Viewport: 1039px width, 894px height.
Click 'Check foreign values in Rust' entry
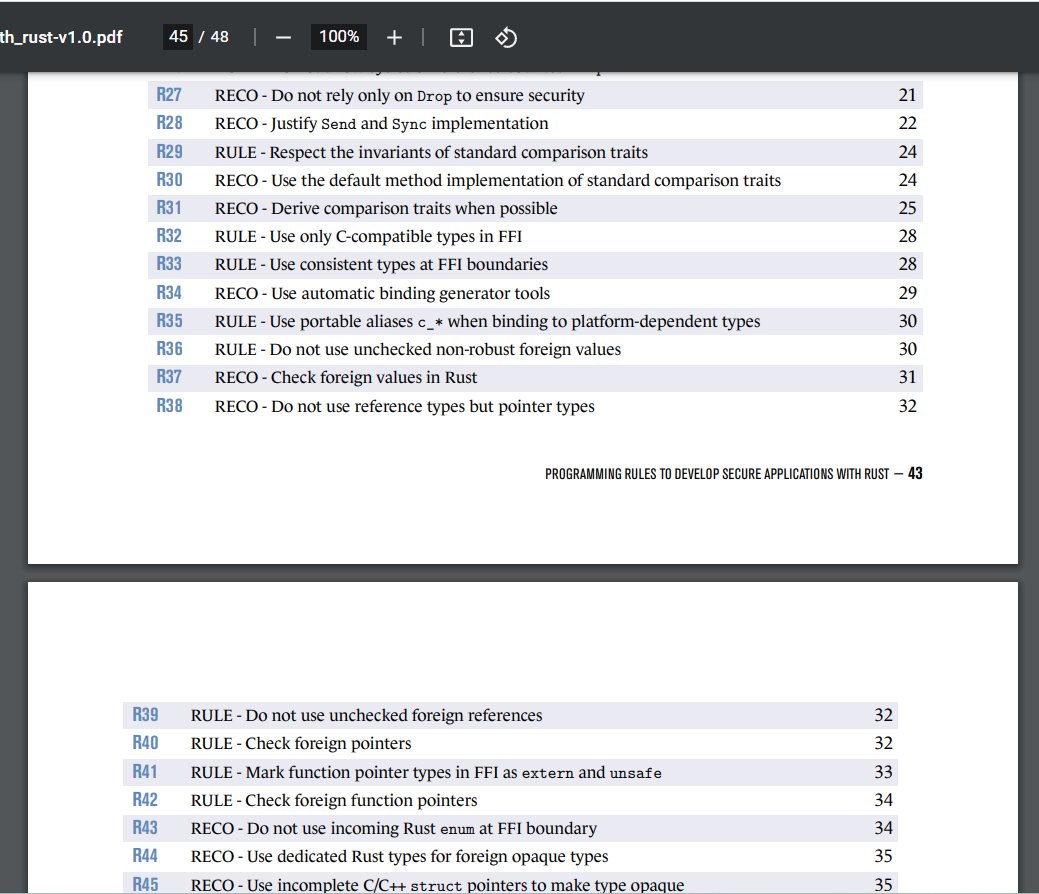(346, 378)
